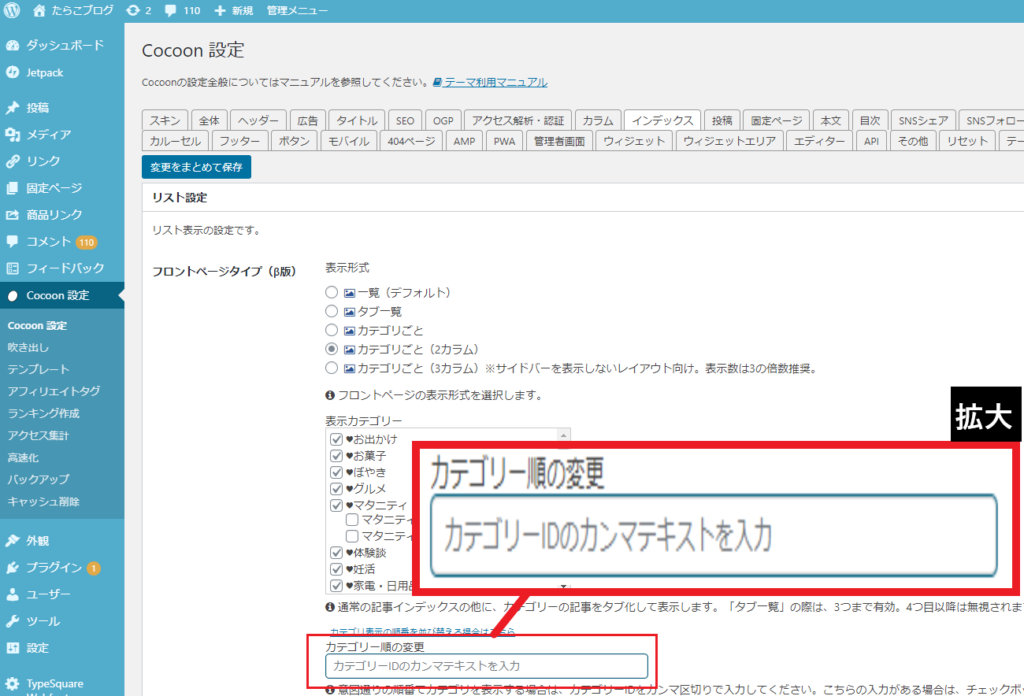Switch to the スキン tab
This screenshot has height=696, width=1024.
coord(165,120)
